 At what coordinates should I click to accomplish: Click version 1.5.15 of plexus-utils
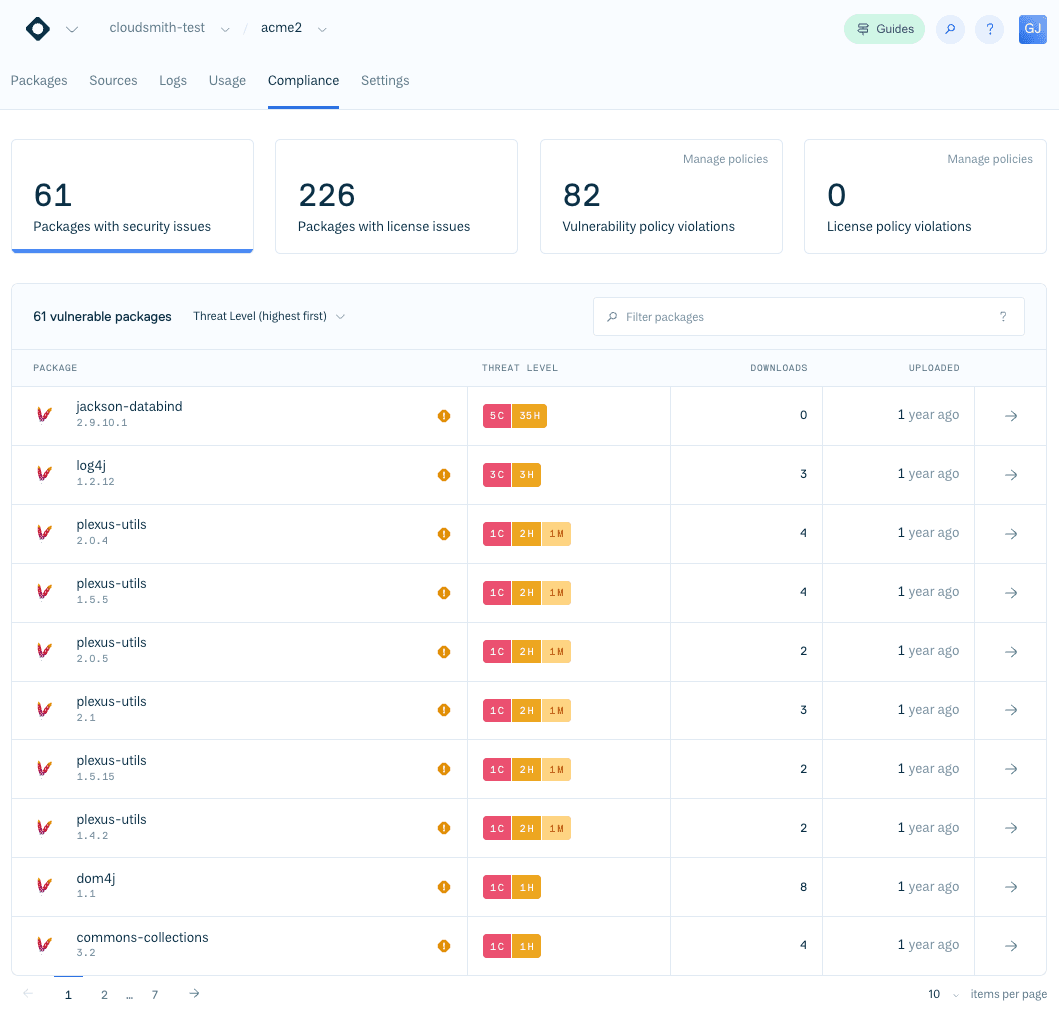95,777
